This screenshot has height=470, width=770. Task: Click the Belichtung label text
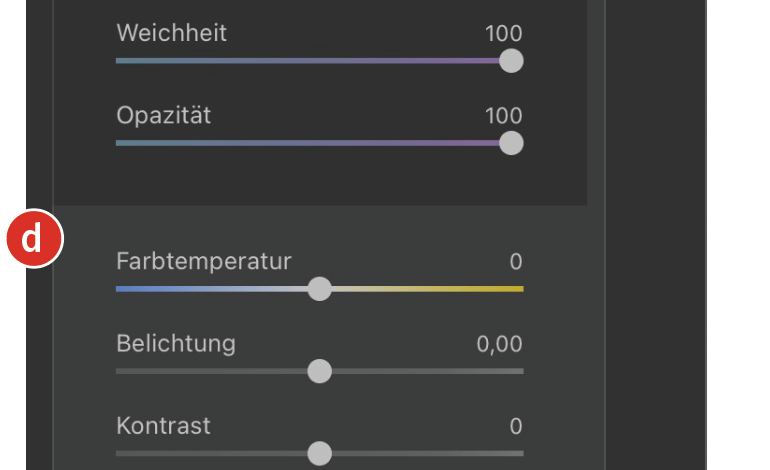pyautogui.click(x=176, y=344)
